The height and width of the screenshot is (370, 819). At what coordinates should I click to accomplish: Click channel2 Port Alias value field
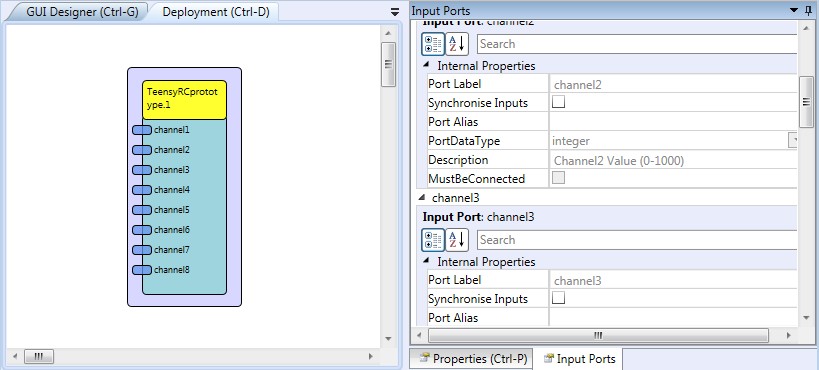(x=673, y=122)
